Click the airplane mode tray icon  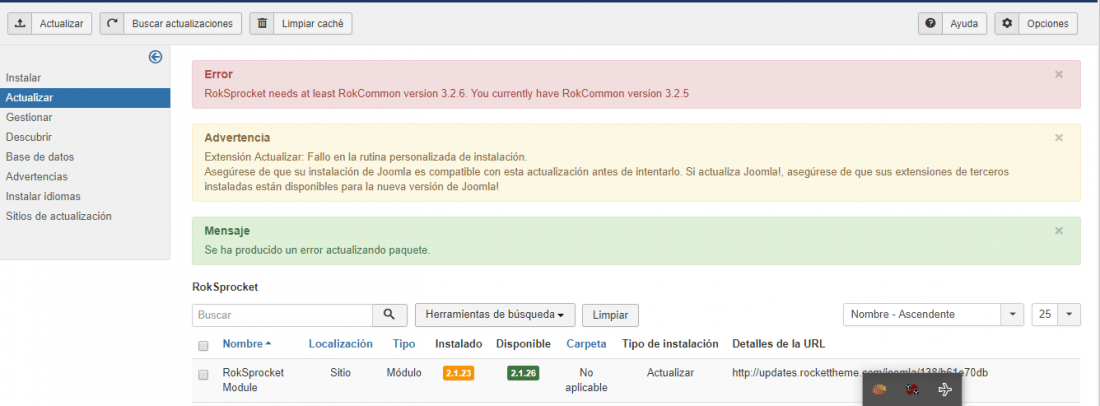point(944,389)
